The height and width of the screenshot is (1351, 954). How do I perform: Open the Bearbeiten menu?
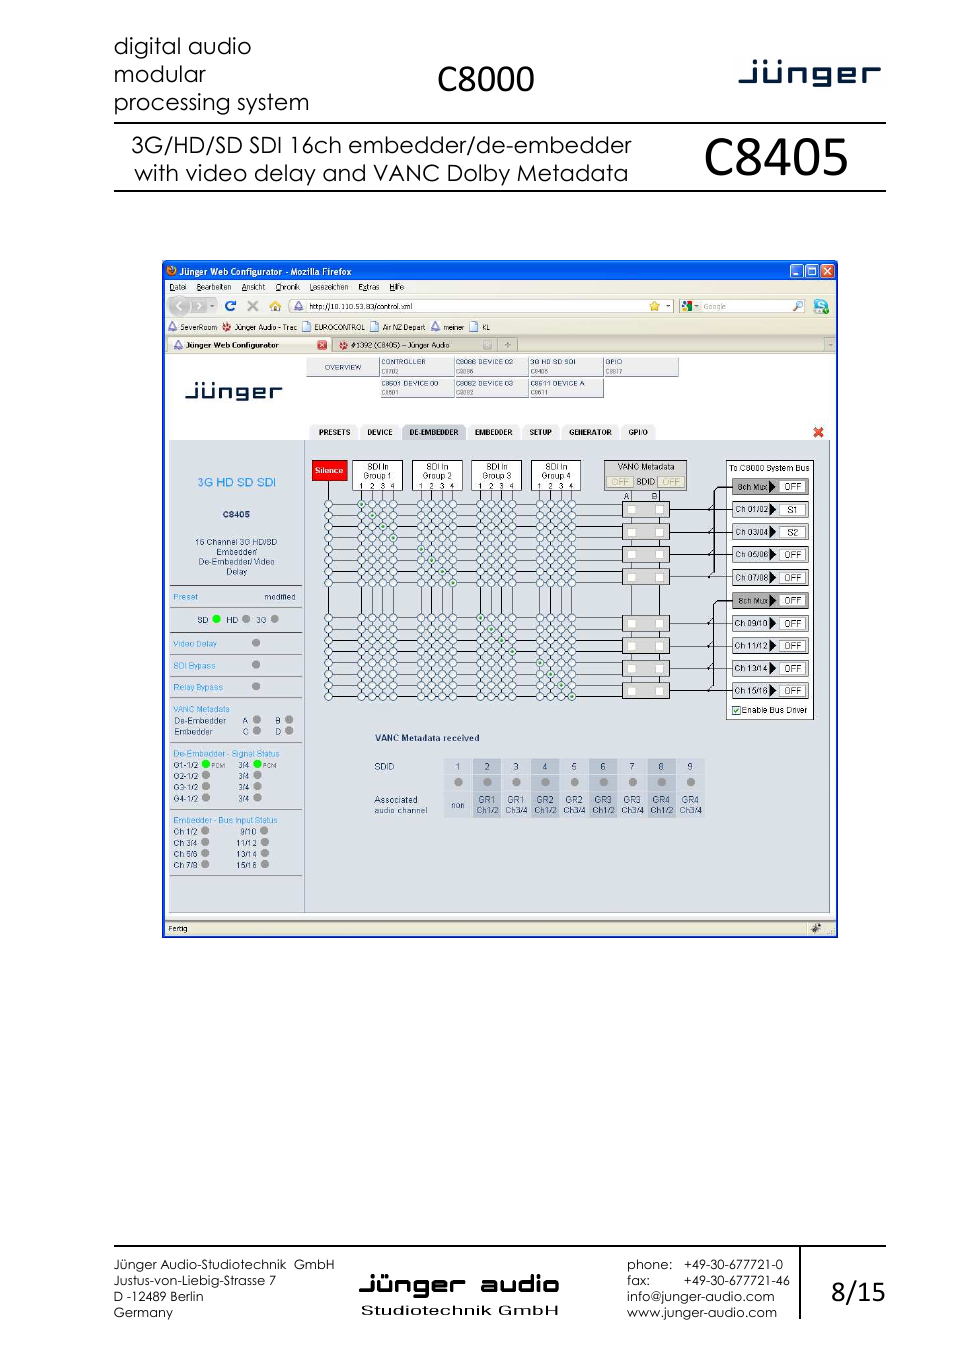214,287
